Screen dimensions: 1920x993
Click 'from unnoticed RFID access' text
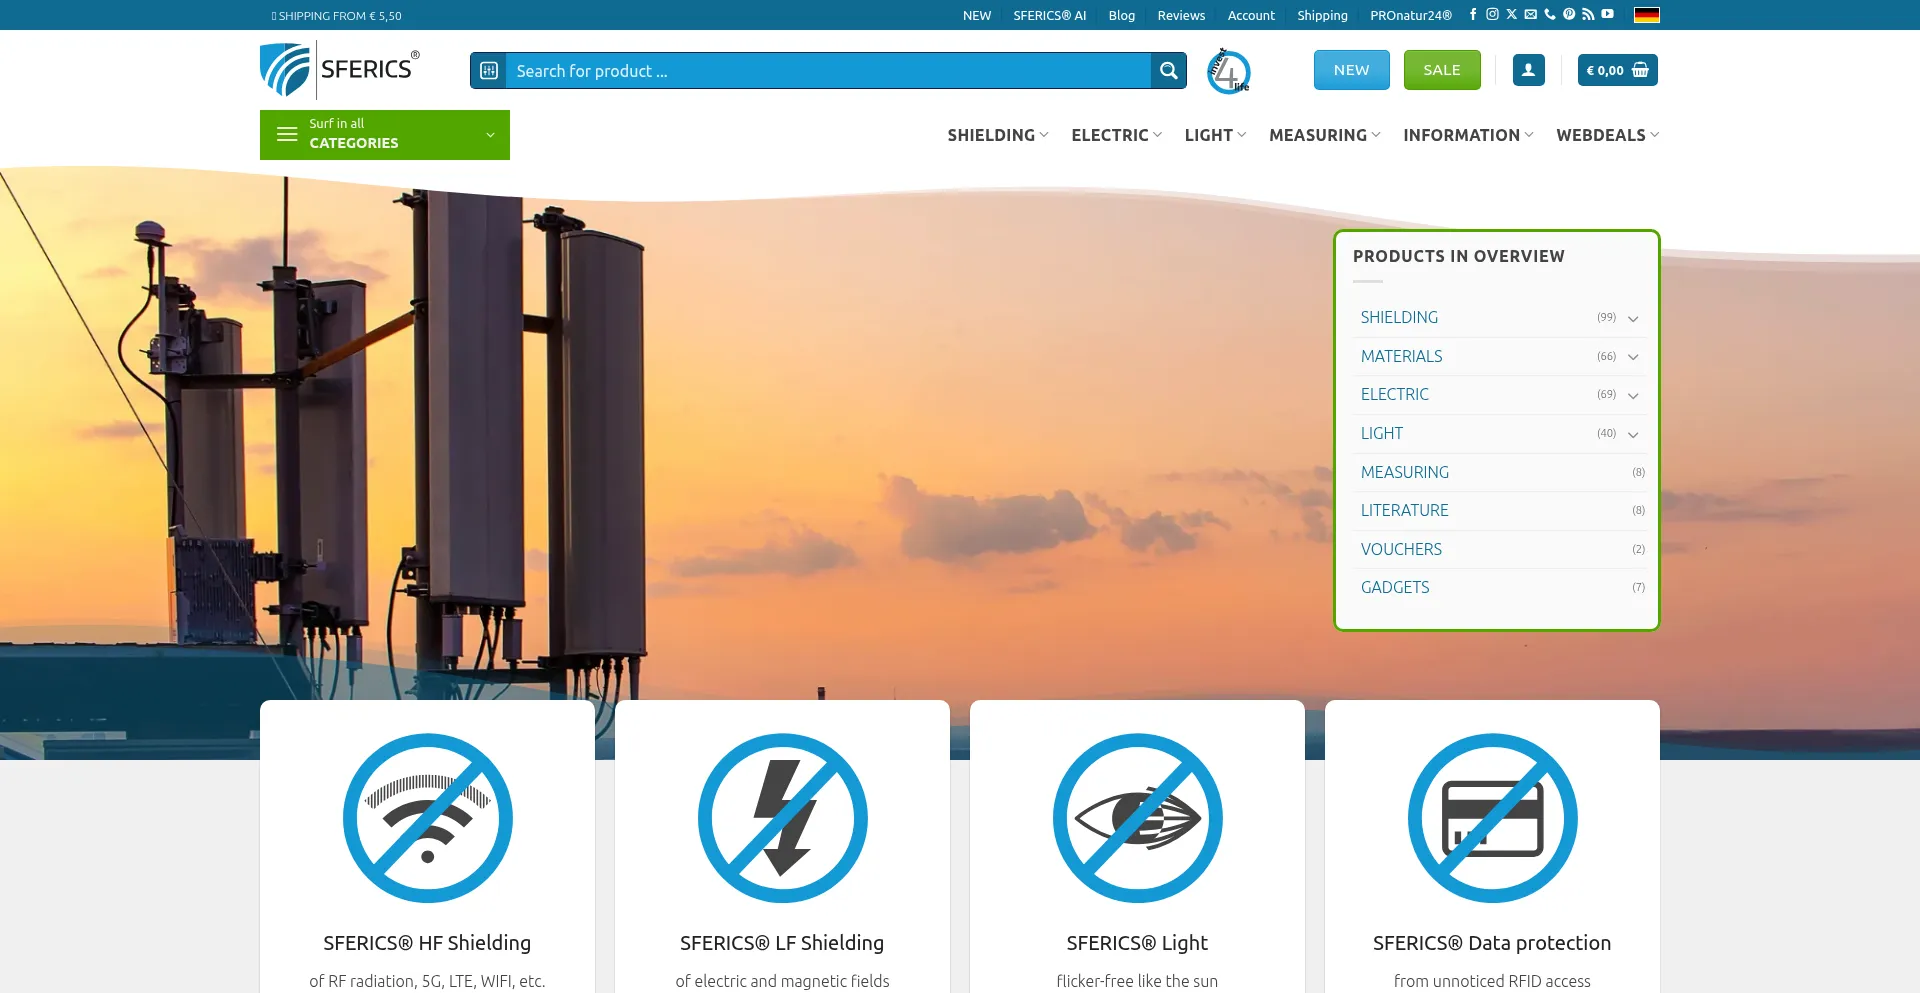point(1492,981)
